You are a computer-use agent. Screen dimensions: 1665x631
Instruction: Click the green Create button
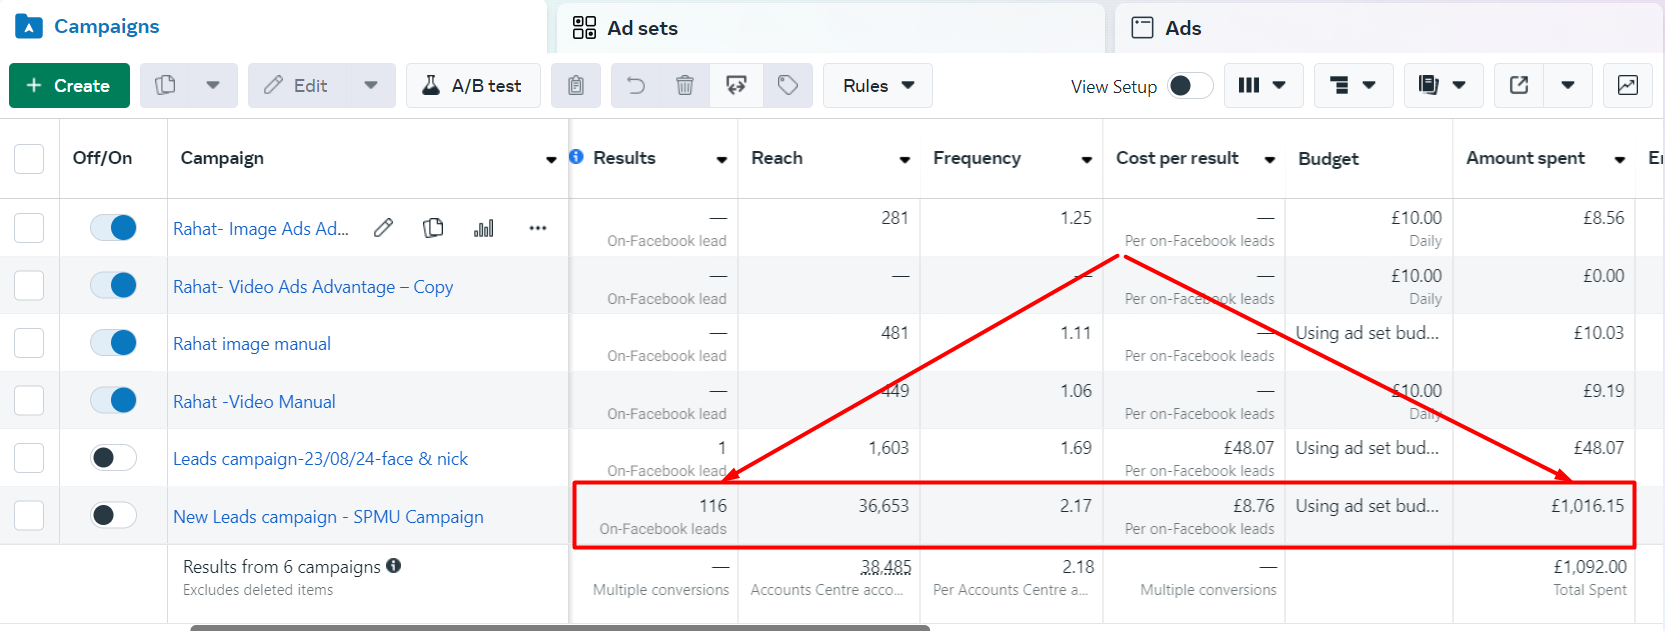point(69,86)
